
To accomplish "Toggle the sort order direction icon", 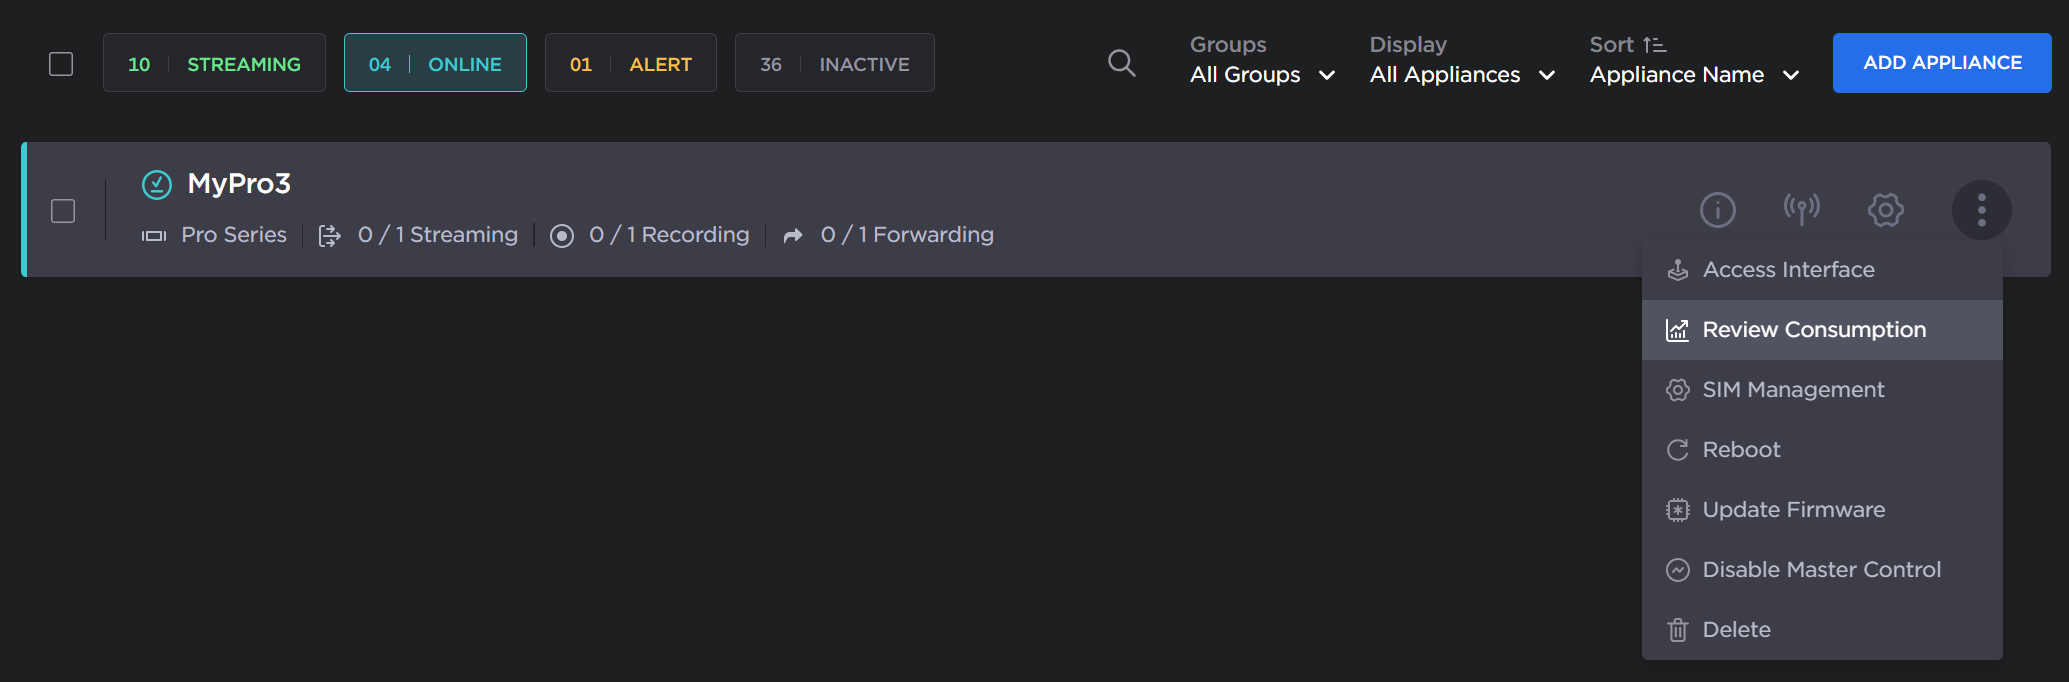I will pos(1654,45).
